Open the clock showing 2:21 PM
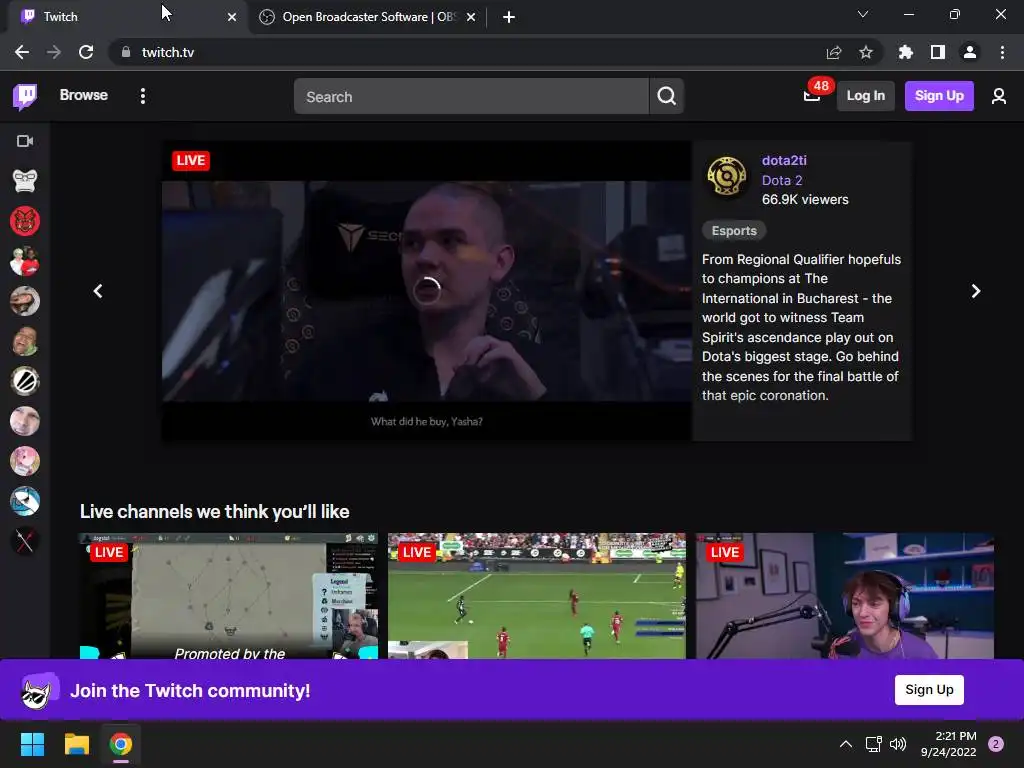The height and width of the screenshot is (768, 1024). tap(949, 744)
